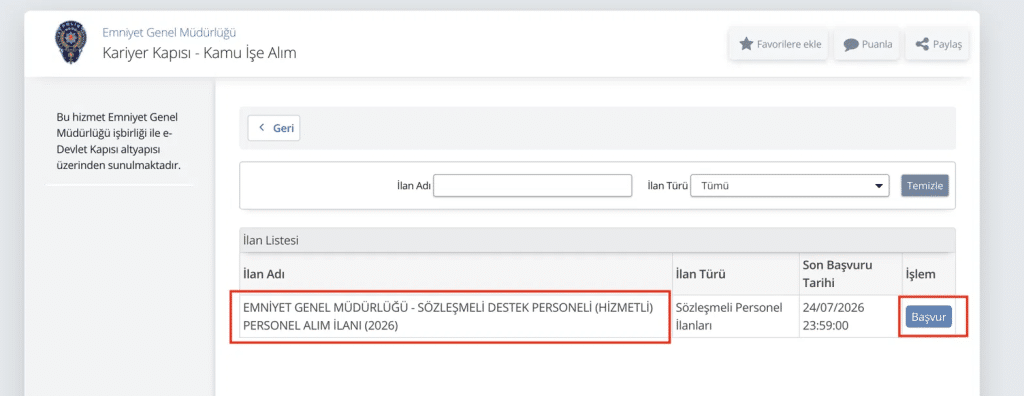
Task: Open the Emniyet Genel Müdürlüğü header link
Action: coord(169,31)
